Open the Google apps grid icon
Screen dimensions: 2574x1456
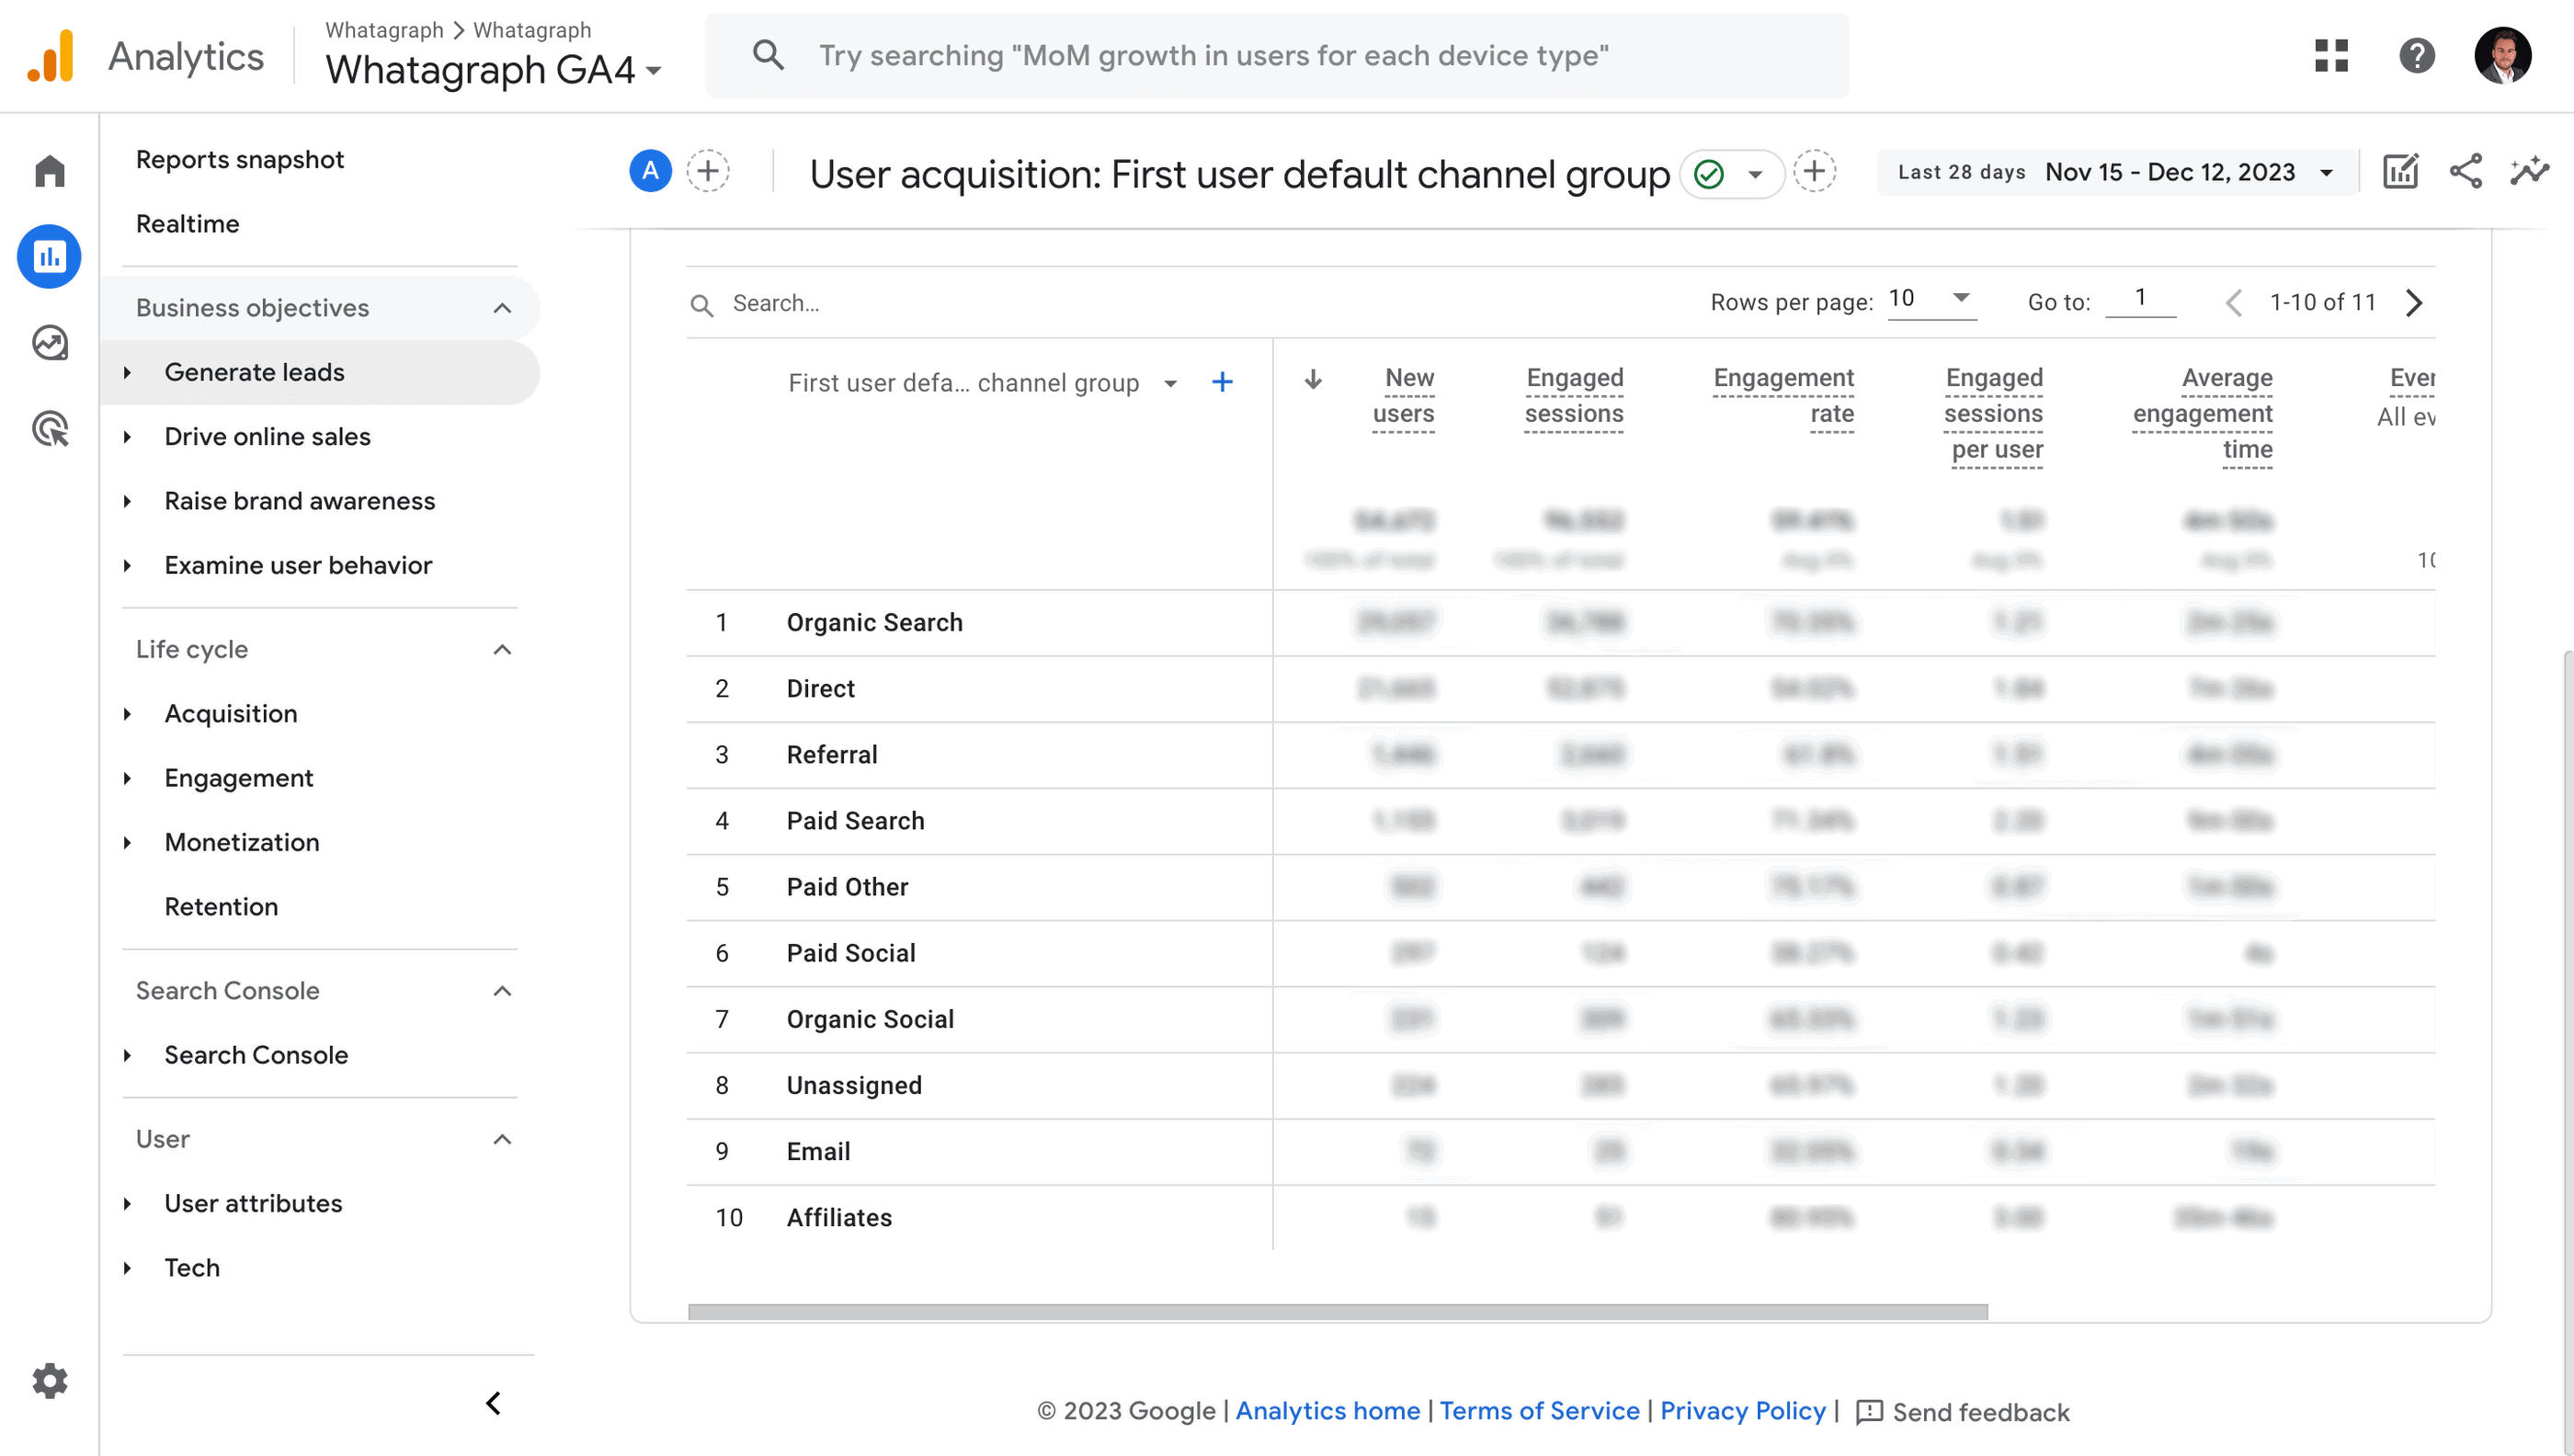pos(2332,56)
